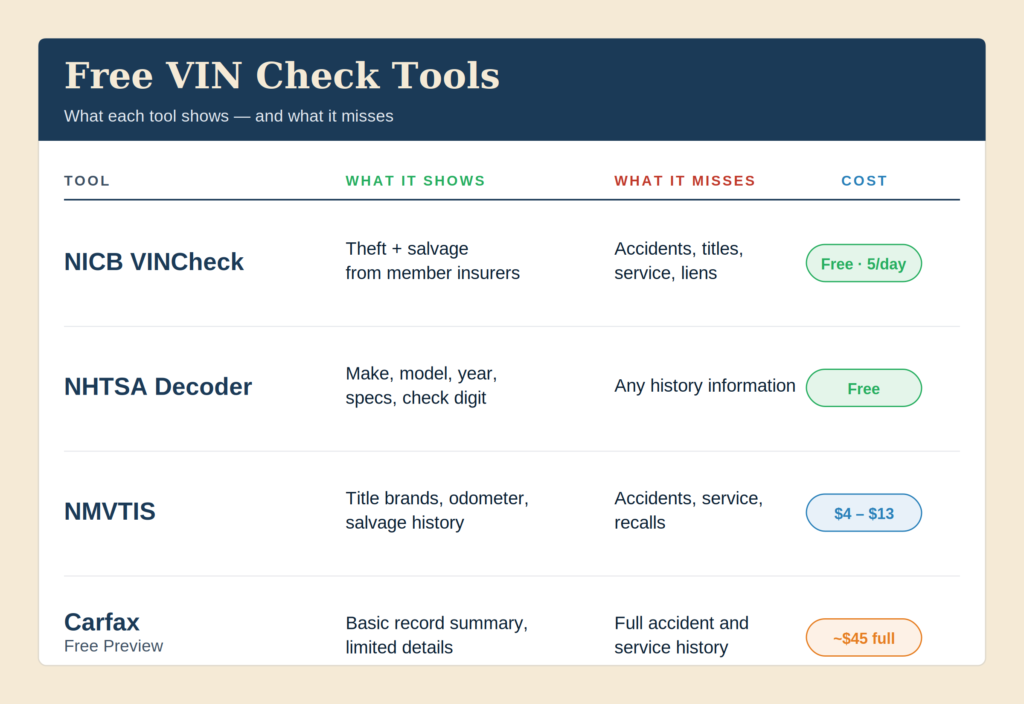Viewport: 1024px width, 704px height.
Task: Select the subtitle 'What each tool shows — and what it misses'
Action: point(229,116)
